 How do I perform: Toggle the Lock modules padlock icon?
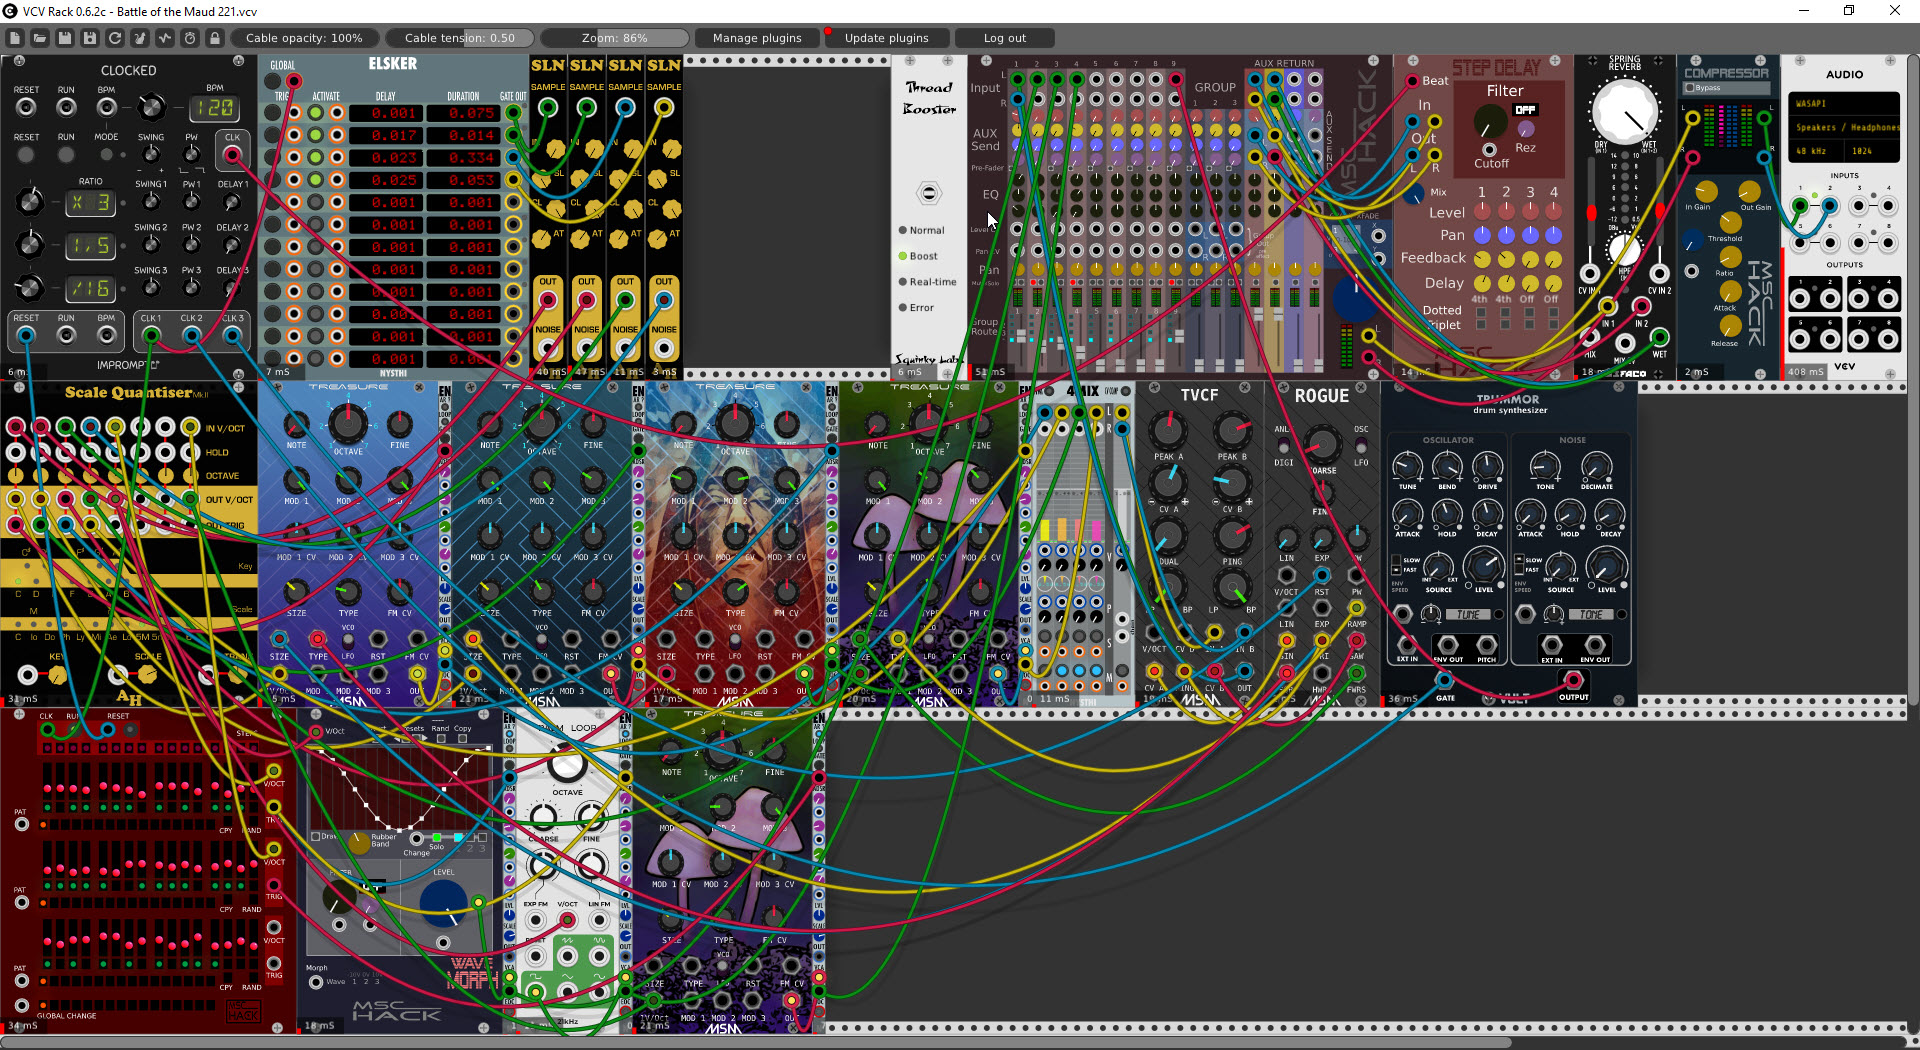point(215,38)
